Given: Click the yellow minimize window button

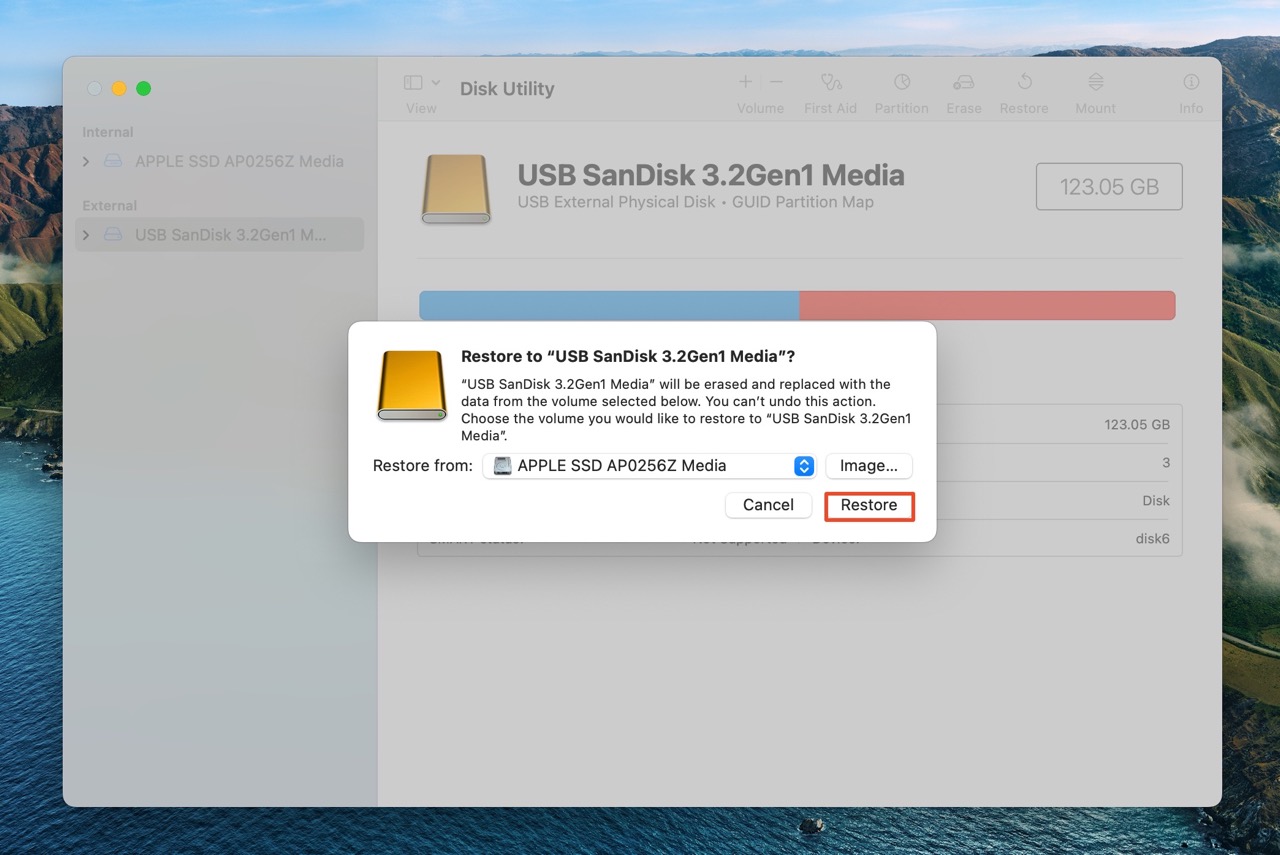Looking at the screenshot, I should [119, 88].
